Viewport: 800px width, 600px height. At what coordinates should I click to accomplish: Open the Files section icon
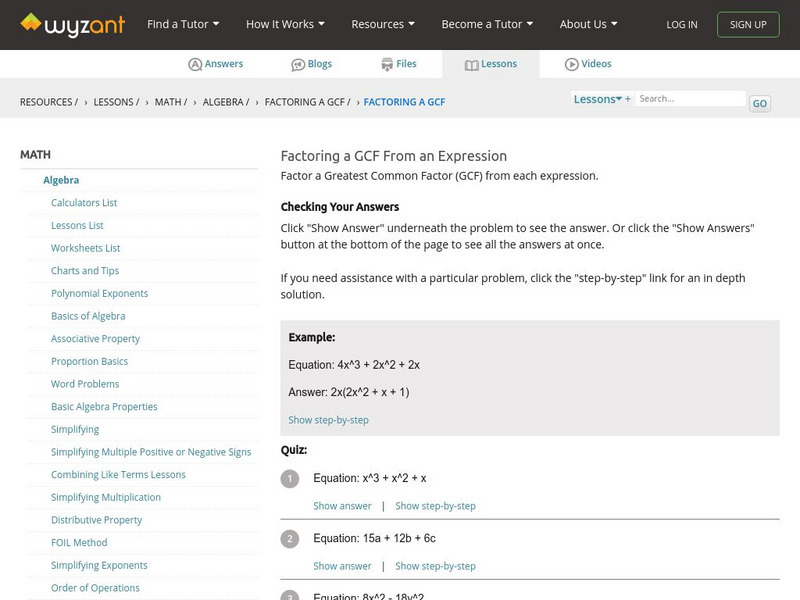click(x=387, y=64)
